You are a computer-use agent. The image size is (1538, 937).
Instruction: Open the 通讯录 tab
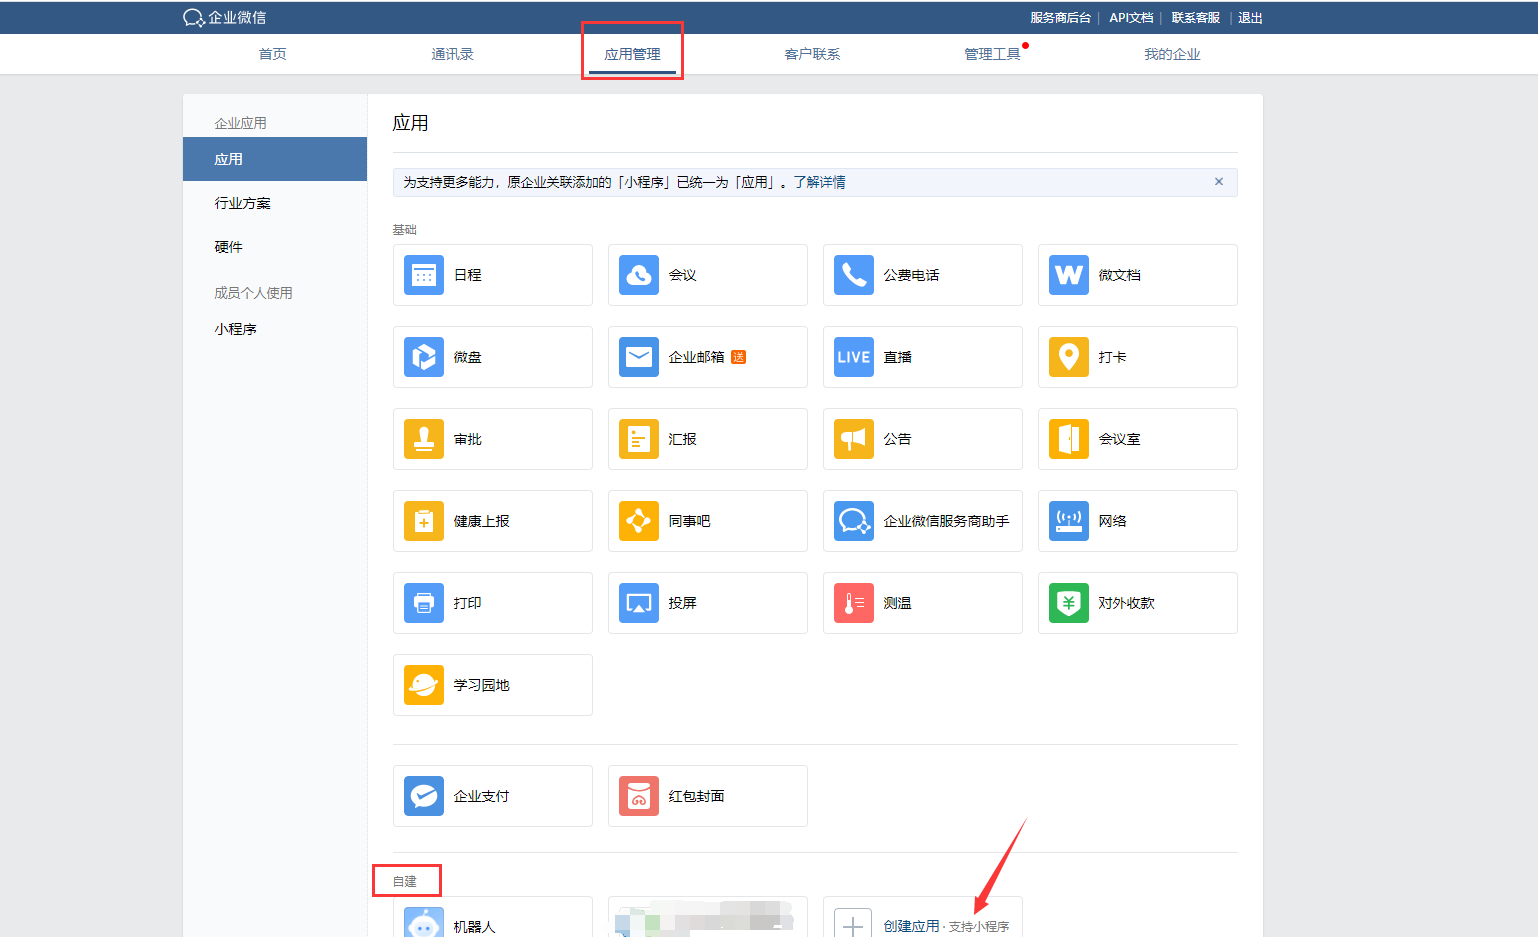(453, 54)
